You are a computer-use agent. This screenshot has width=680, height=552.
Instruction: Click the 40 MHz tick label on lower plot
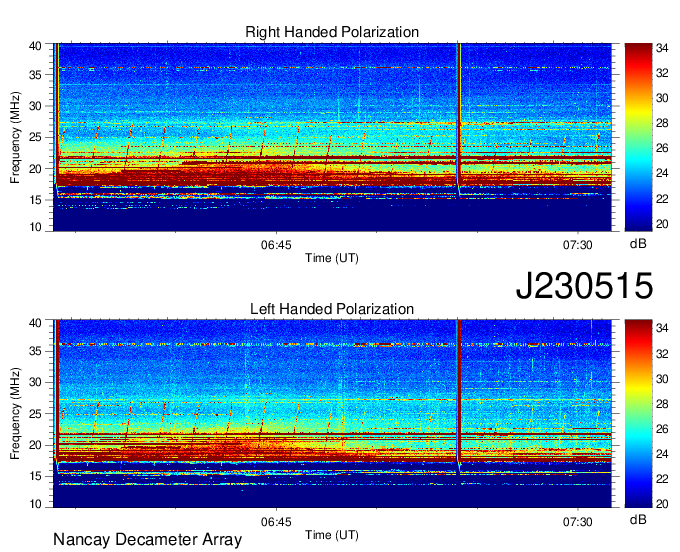35,323
